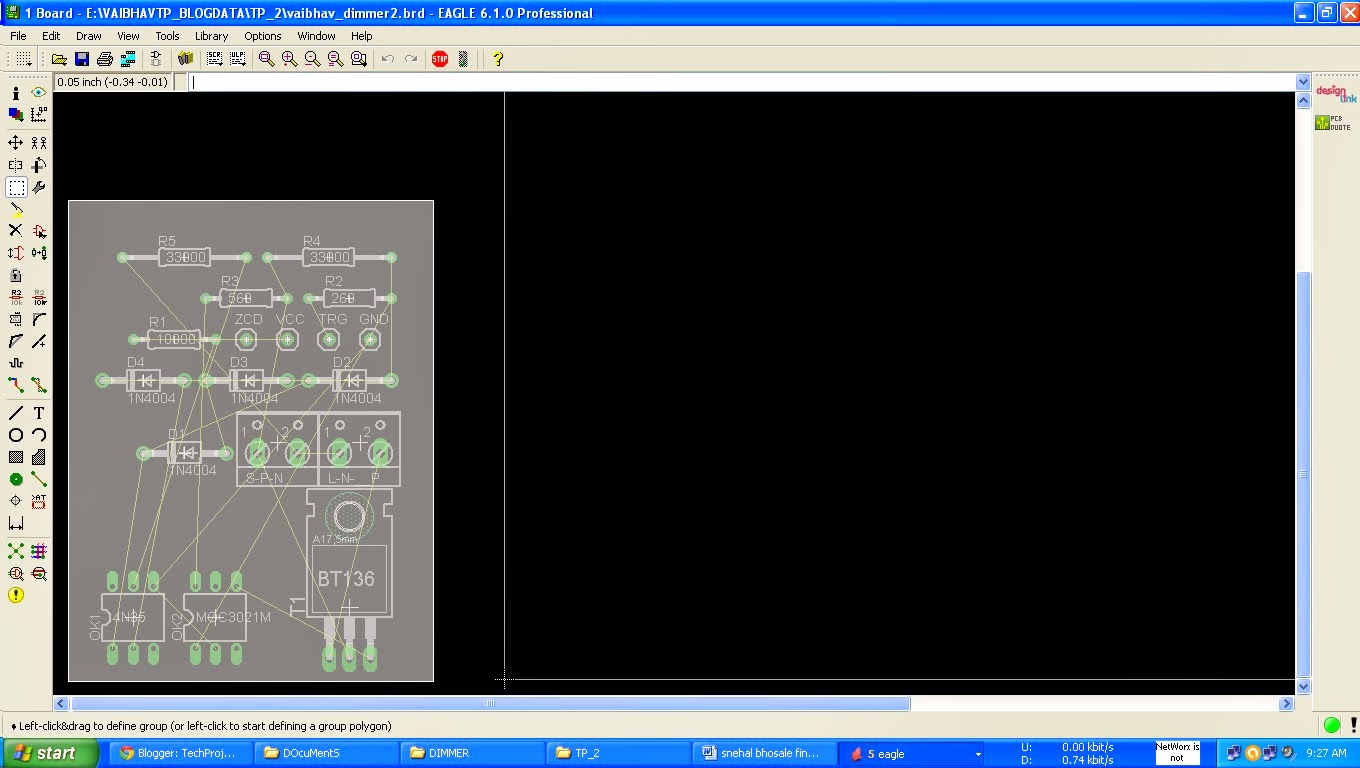Screen dimensions: 1360x768
Task: Select the Polygon tool
Action: coord(39,457)
